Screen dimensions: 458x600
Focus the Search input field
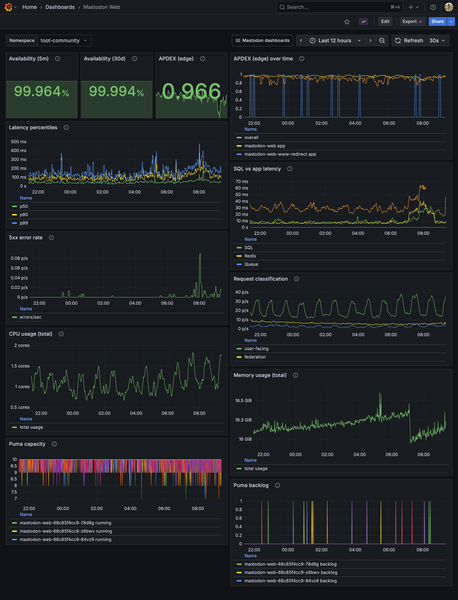(339, 7)
